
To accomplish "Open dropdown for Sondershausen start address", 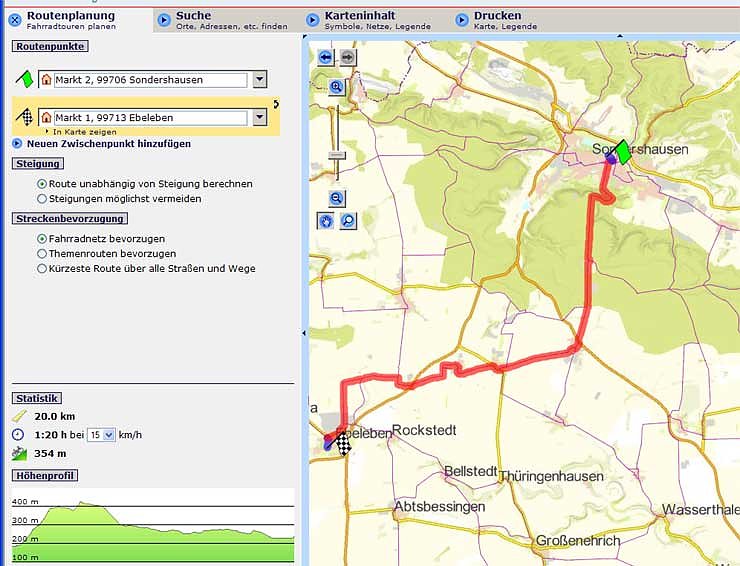I will (260, 80).
